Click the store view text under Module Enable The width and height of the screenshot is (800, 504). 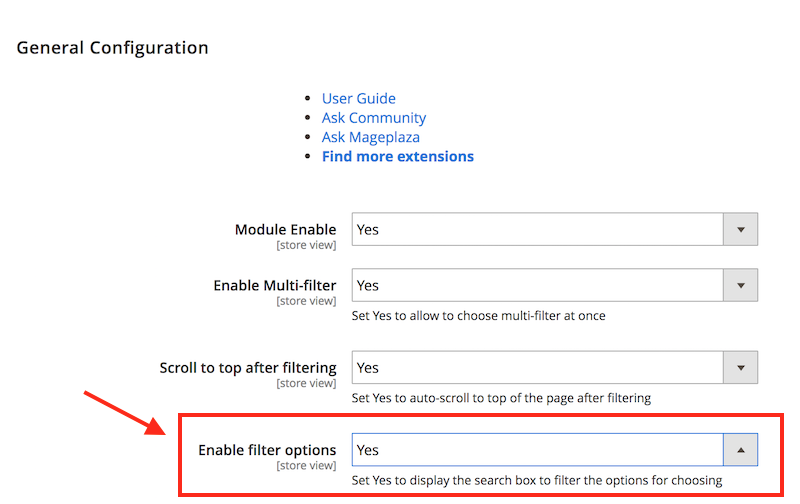coord(306,245)
